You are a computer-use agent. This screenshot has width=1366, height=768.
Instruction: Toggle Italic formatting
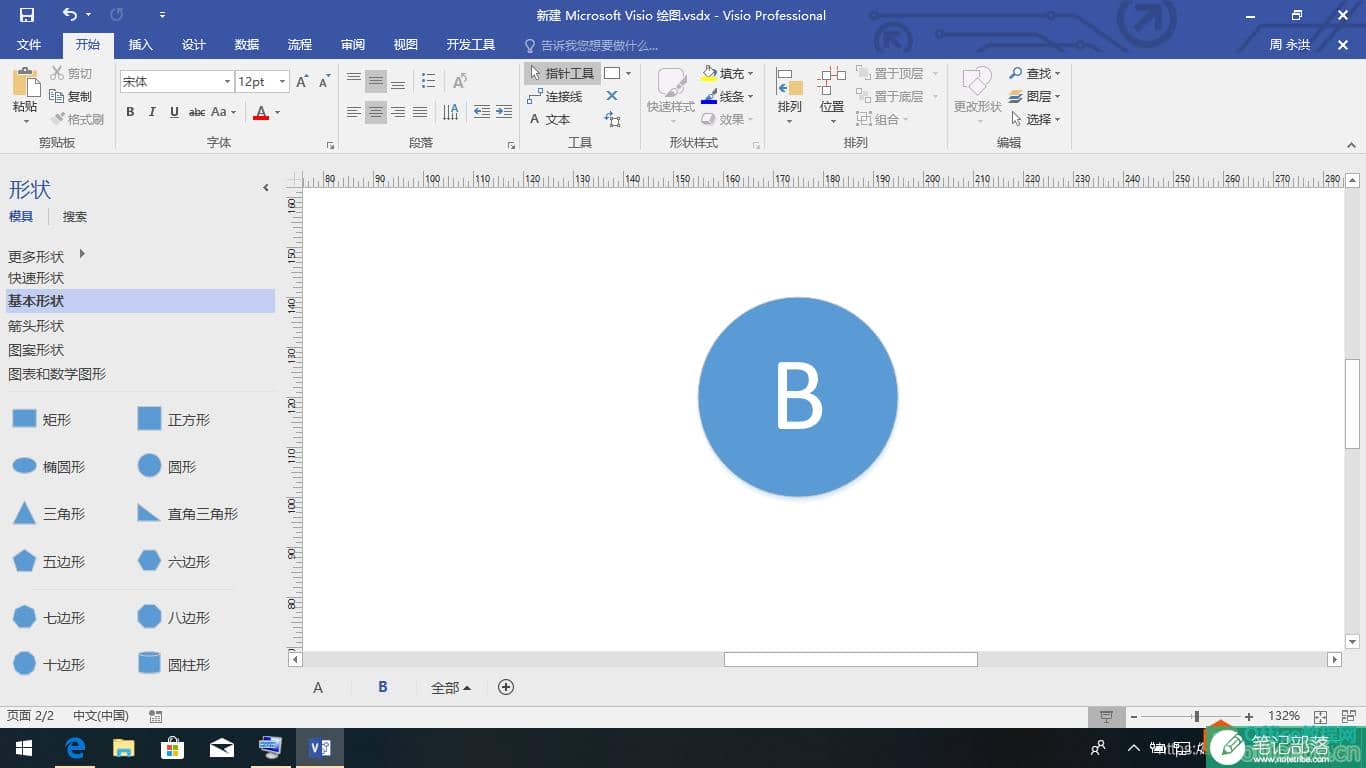pos(152,112)
